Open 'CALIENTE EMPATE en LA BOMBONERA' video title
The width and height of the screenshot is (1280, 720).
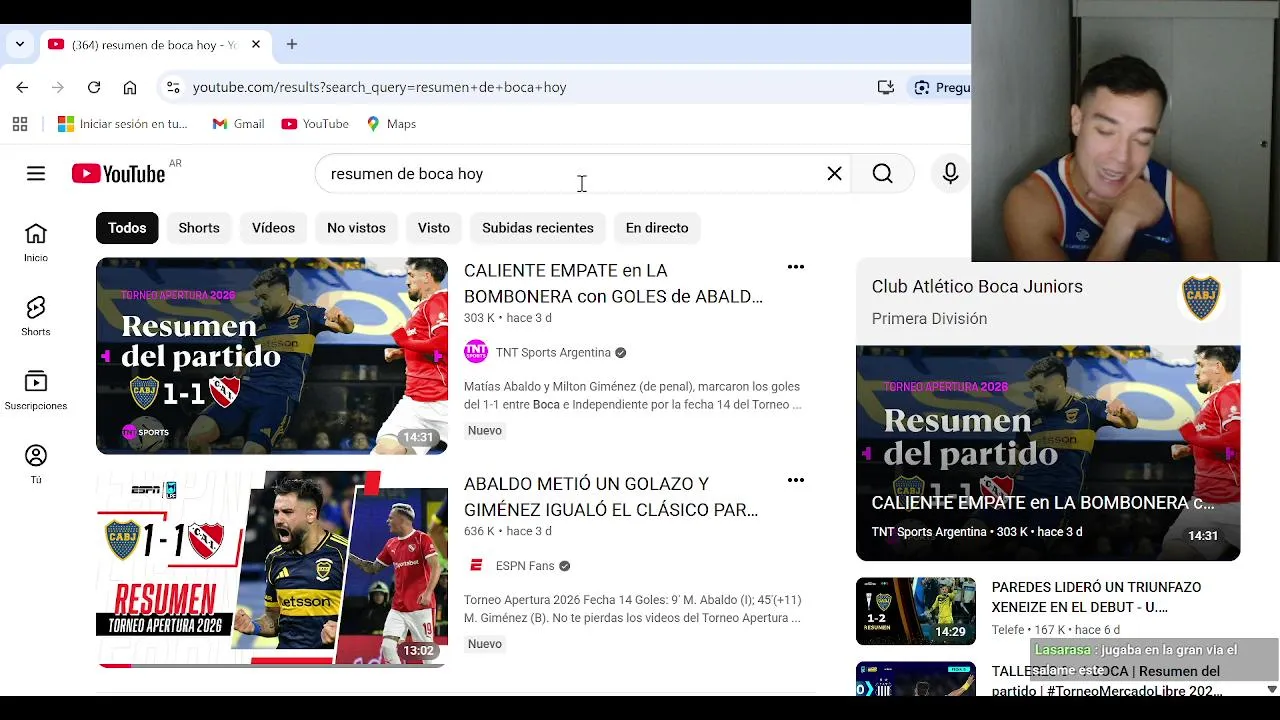(613, 283)
